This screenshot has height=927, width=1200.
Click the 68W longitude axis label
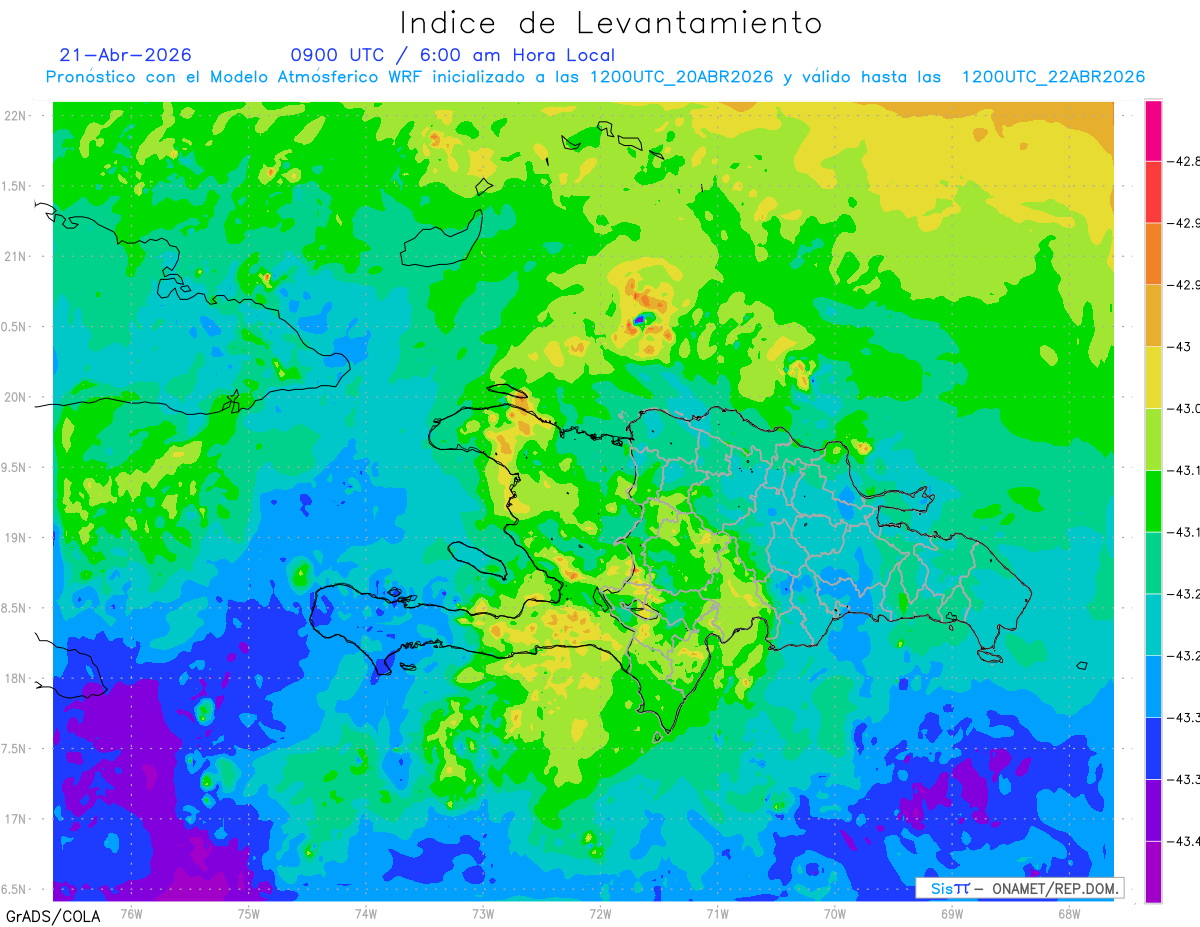click(x=1069, y=913)
